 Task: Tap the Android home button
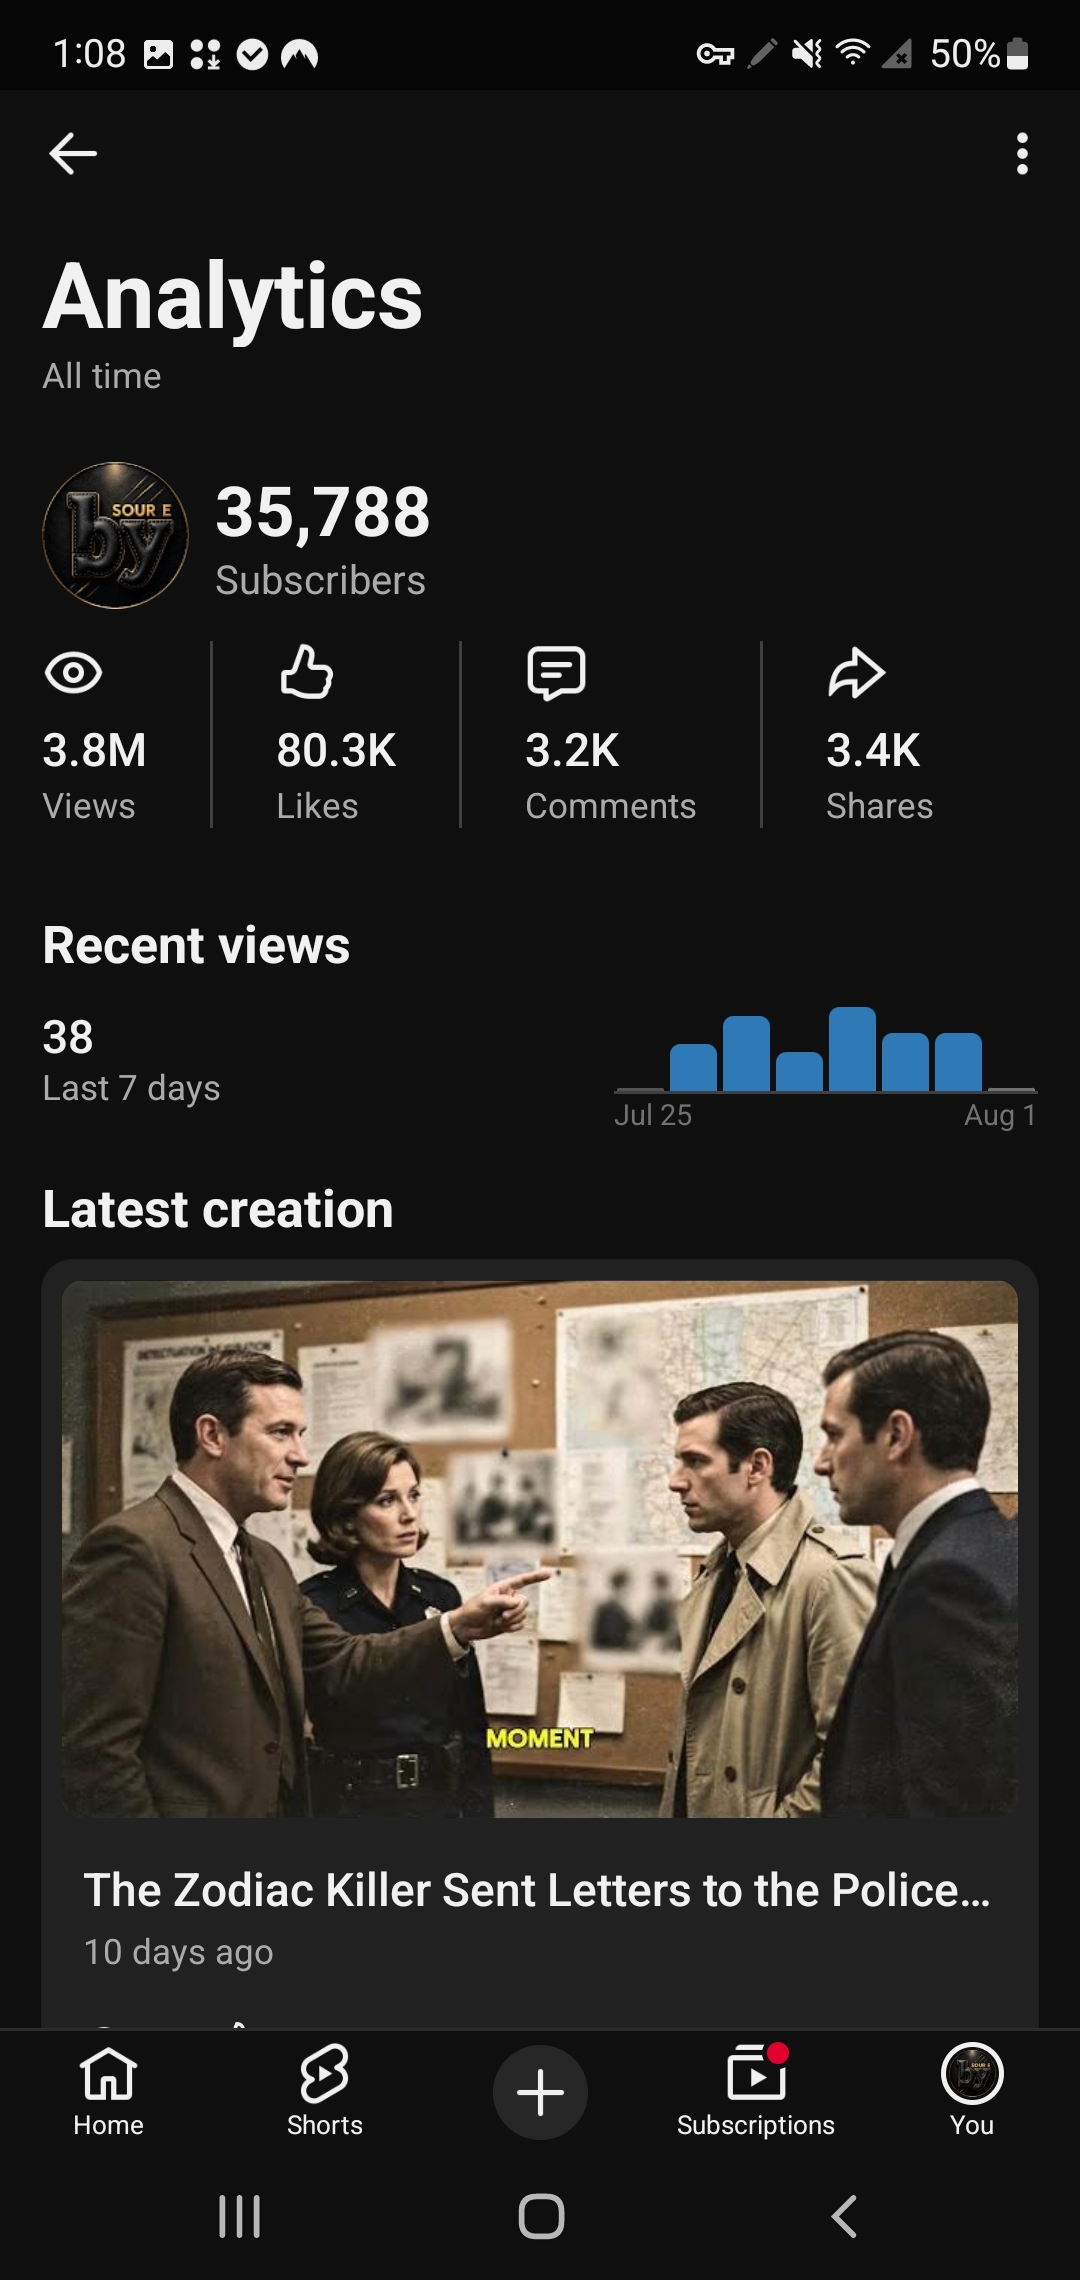[541, 2216]
